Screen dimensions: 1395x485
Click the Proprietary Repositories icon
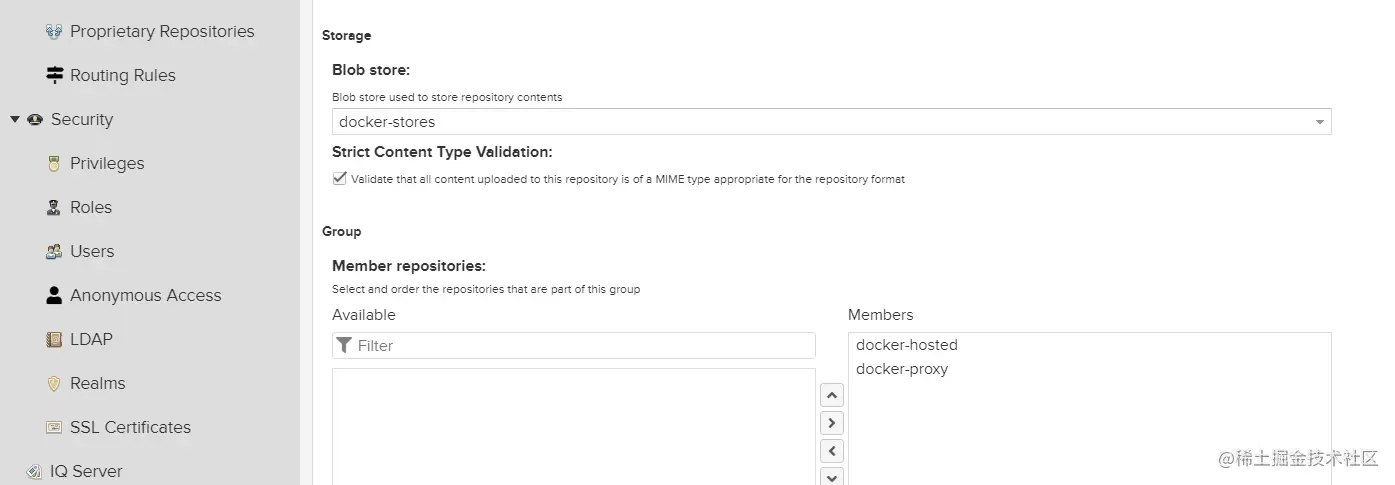click(x=54, y=32)
